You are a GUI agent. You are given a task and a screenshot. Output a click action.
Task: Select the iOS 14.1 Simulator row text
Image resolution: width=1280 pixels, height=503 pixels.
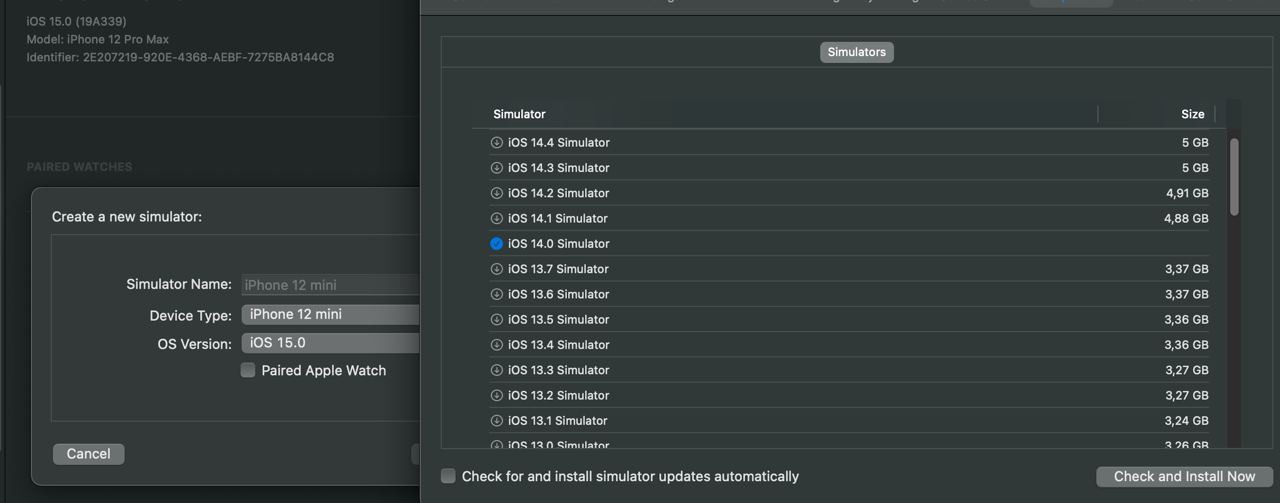[x=558, y=218]
